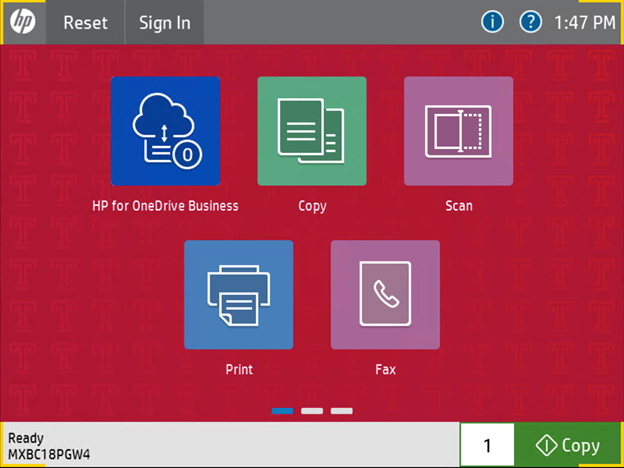Image resolution: width=624 pixels, height=468 pixels.
Task: Tap the Ready status message
Action: 25,438
